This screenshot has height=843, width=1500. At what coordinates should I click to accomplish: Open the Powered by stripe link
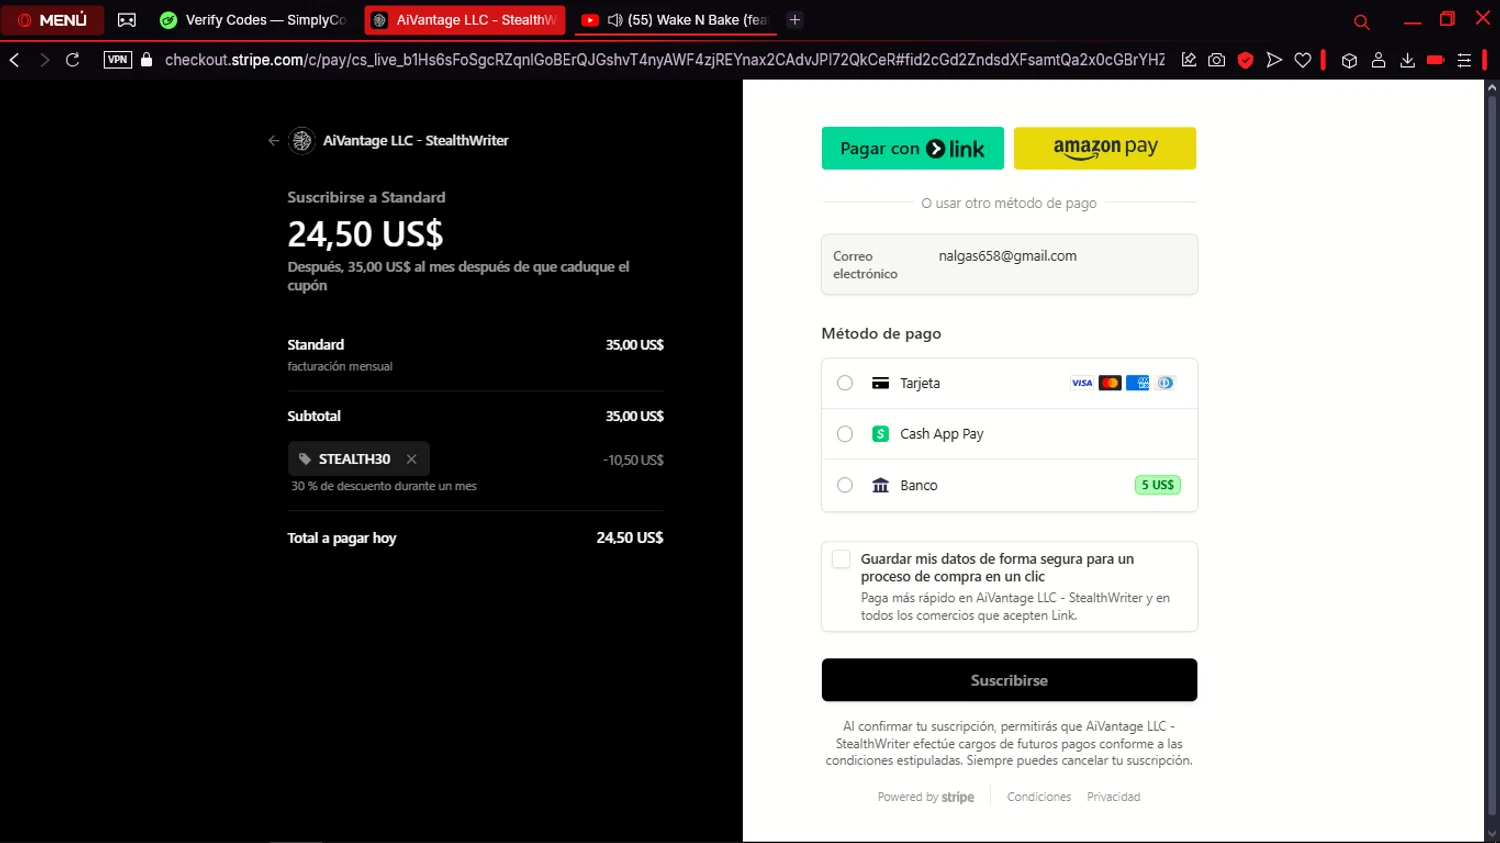tap(926, 797)
